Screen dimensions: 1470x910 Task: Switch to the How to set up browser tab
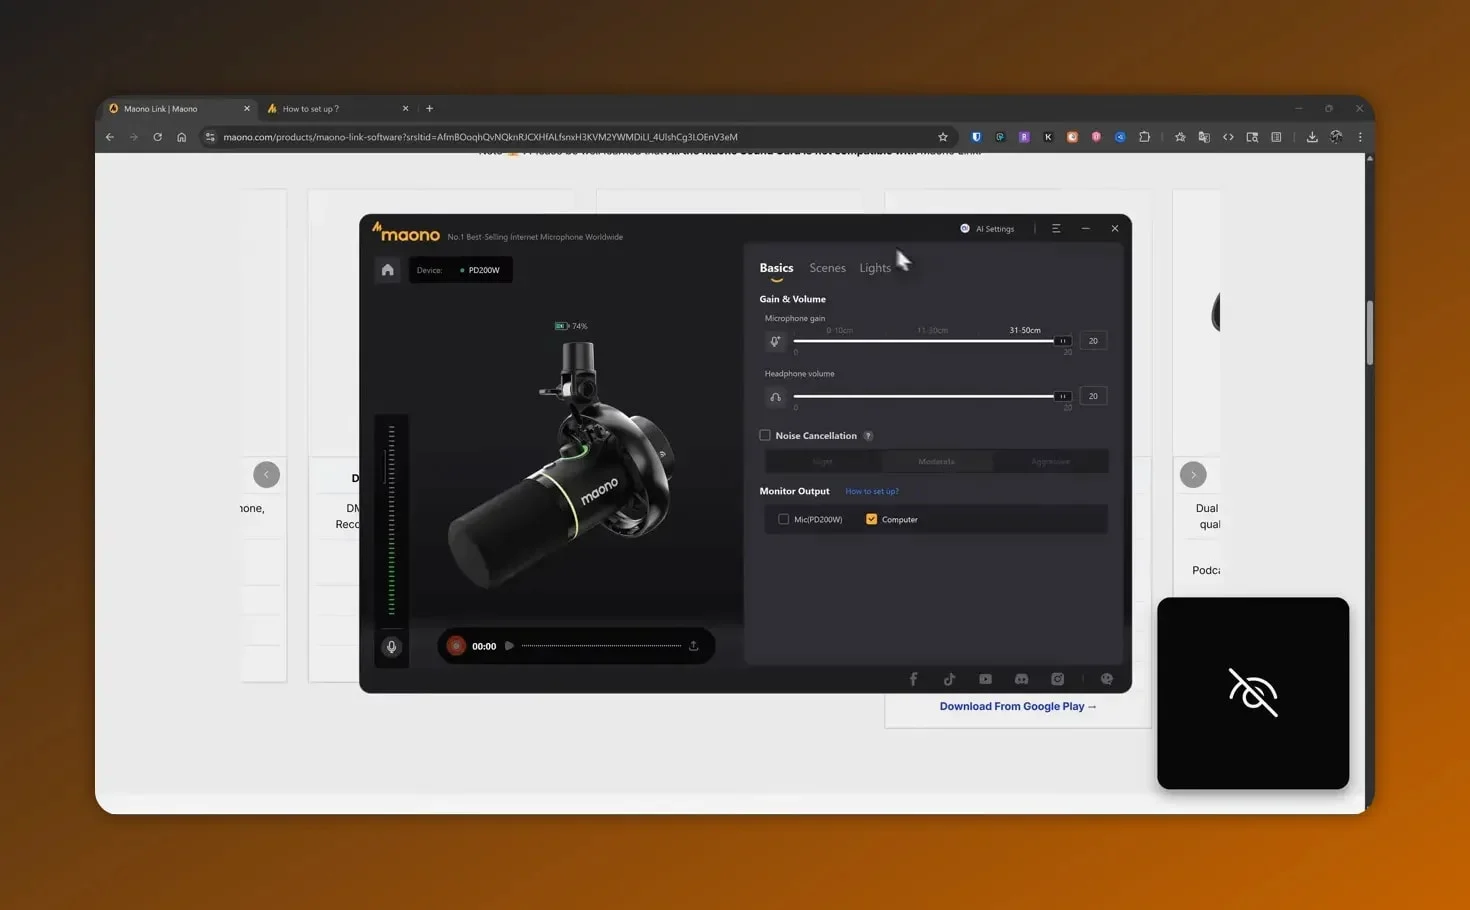[x=338, y=109]
